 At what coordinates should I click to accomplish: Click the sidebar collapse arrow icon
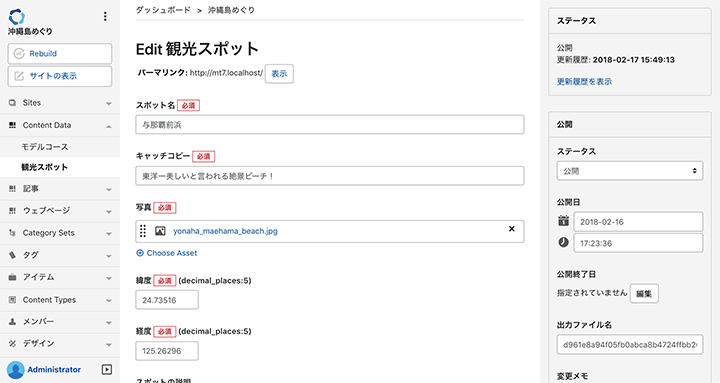(x=107, y=369)
